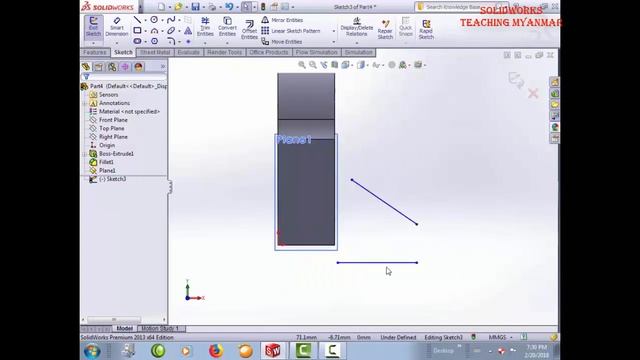Screen dimensions: 640x360
Task: Select the Centerpoint Arc tool
Action: click(x=154, y=31)
